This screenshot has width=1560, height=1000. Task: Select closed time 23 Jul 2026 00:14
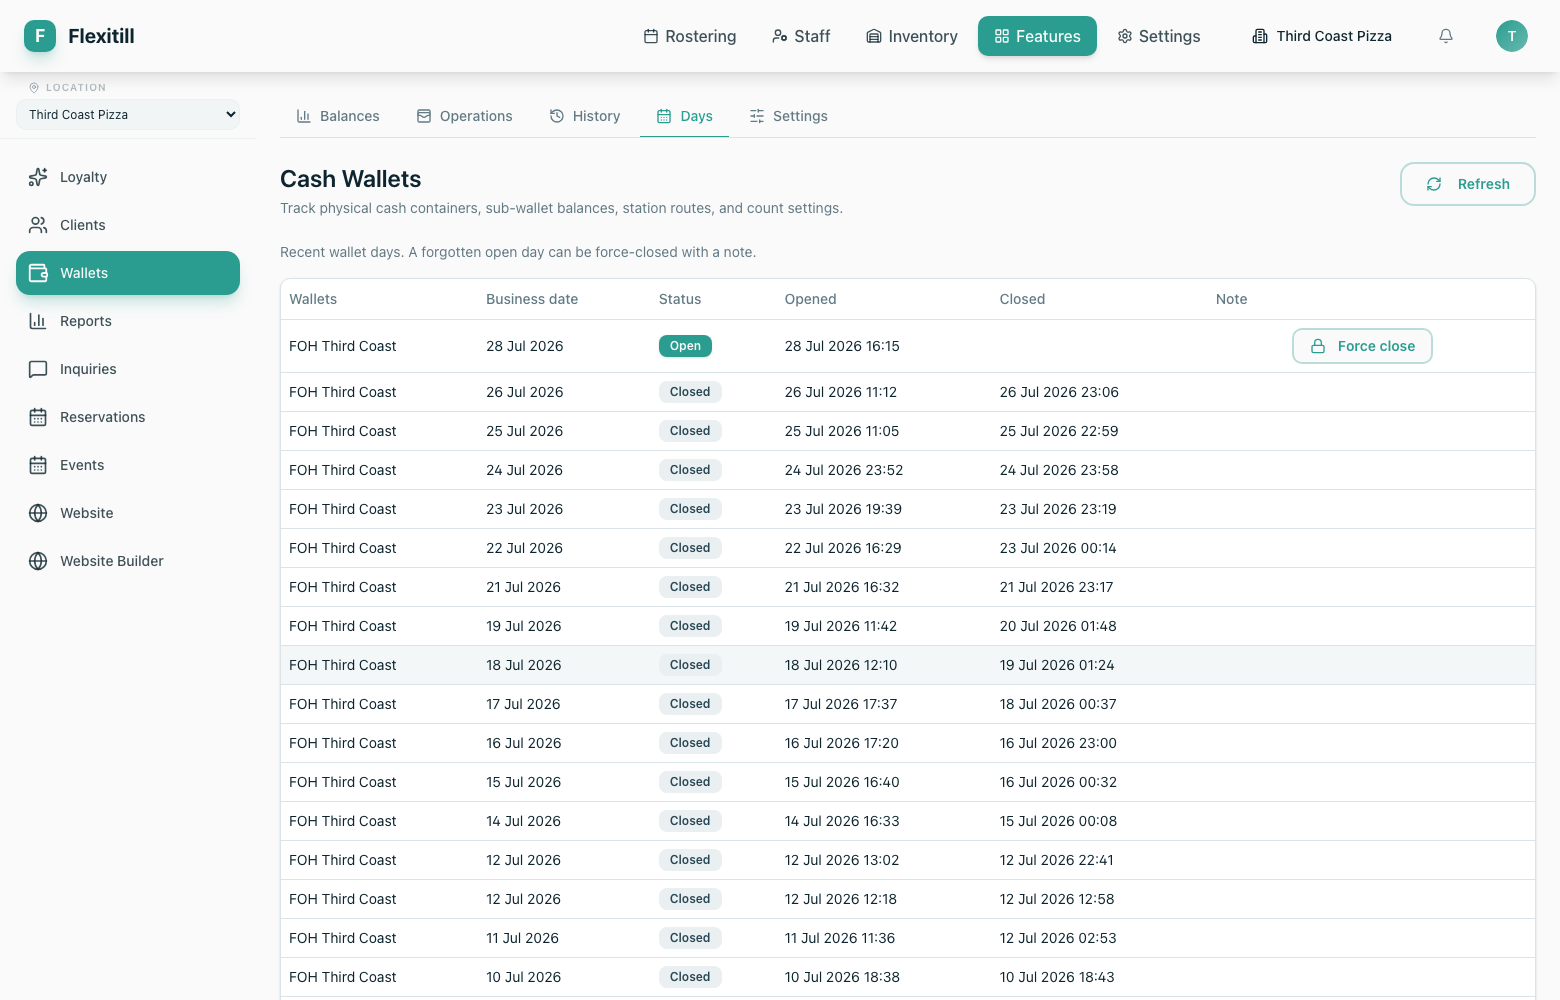pyautogui.click(x=1058, y=548)
